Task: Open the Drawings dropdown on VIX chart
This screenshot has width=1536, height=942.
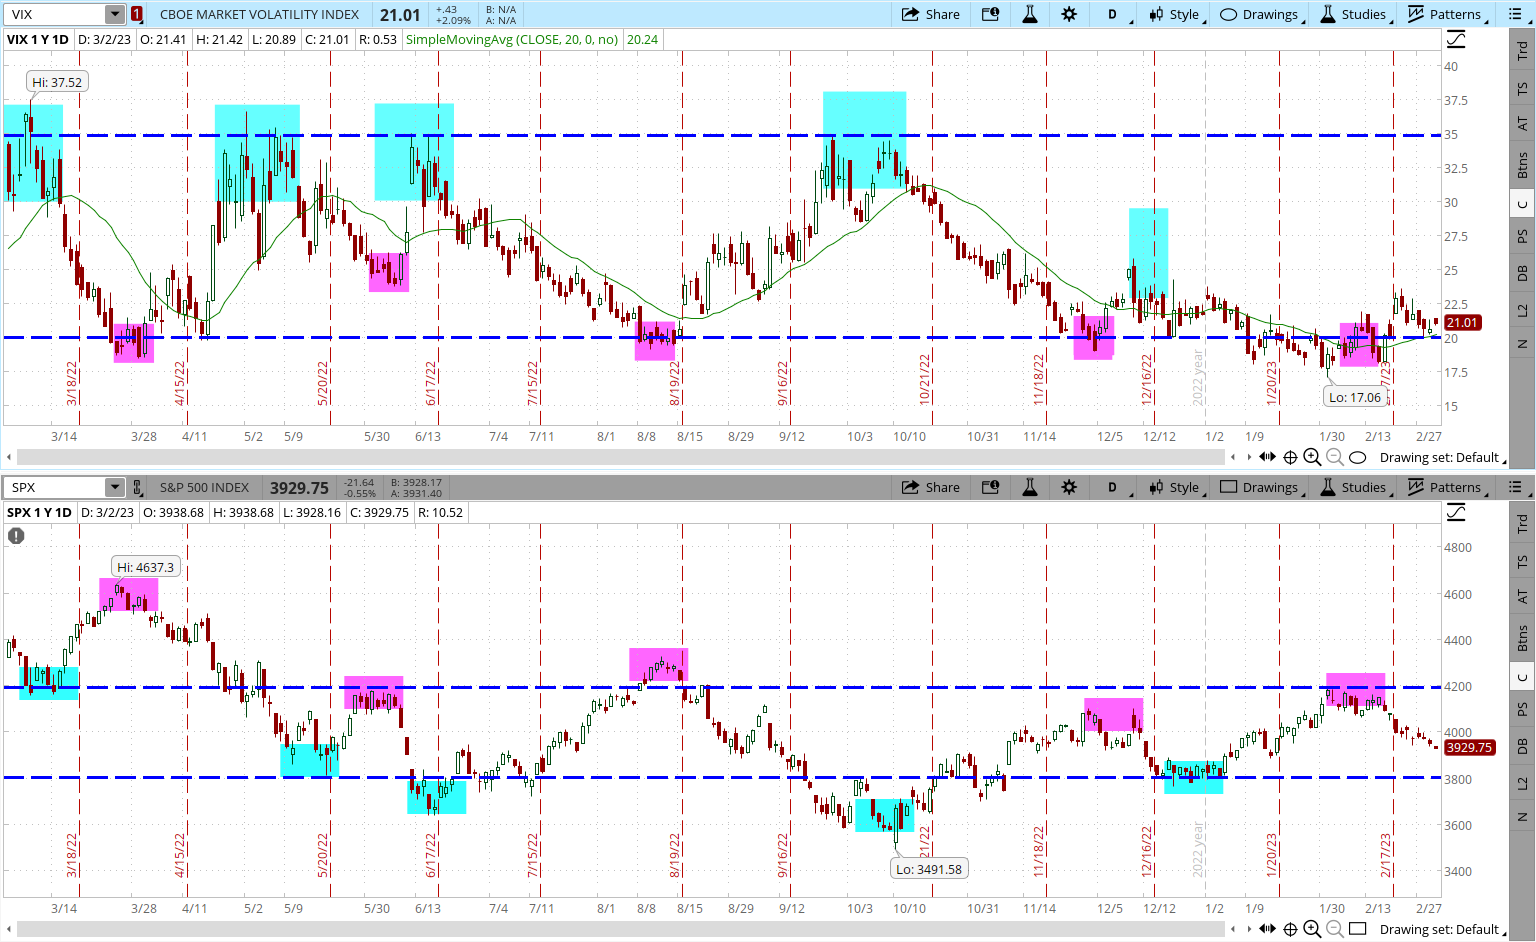Action: tap(1262, 14)
